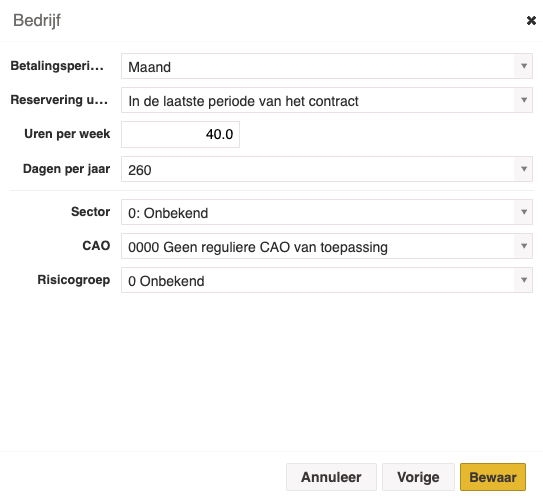The height and width of the screenshot is (504, 543).
Task: Click the Uren per week input field
Action: point(180,134)
